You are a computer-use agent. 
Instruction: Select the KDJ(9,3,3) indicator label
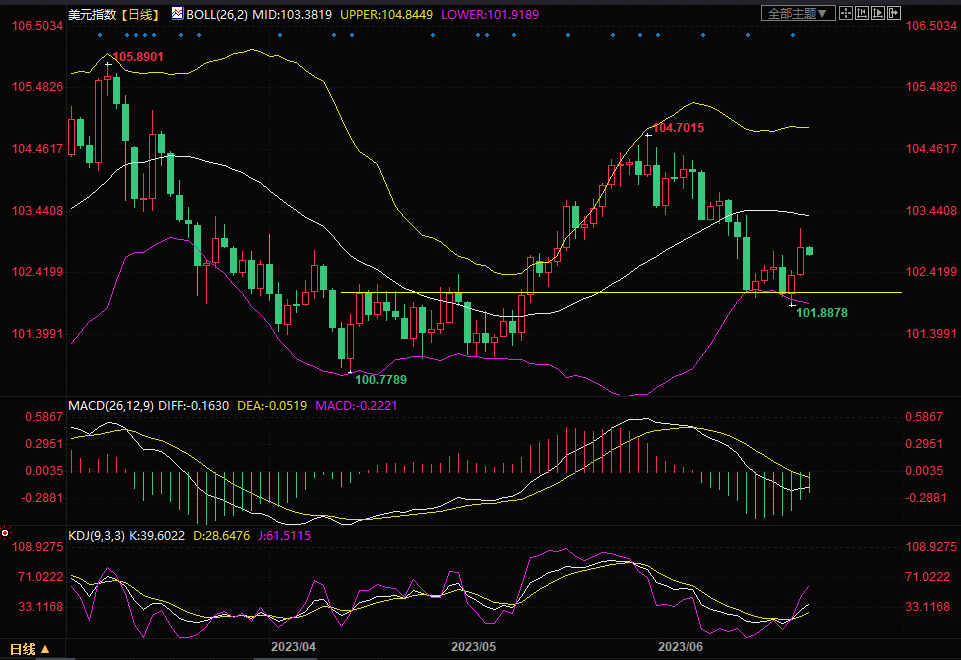pyautogui.click(x=98, y=536)
